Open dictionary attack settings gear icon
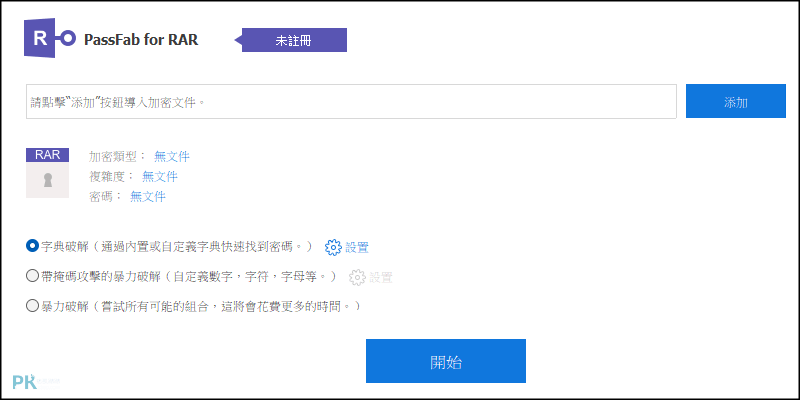Image resolution: width=800 pixels, height=400 pixels. pyautogui.click(x=333, y=247)
